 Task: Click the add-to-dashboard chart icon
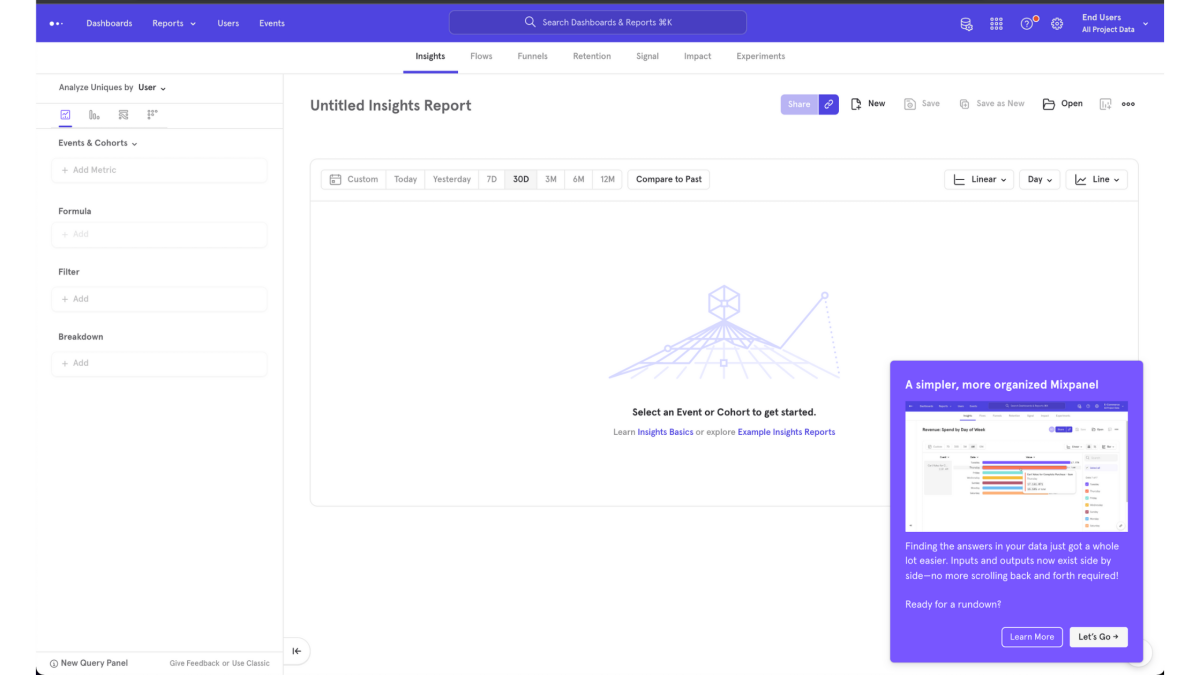(1105, 104)
